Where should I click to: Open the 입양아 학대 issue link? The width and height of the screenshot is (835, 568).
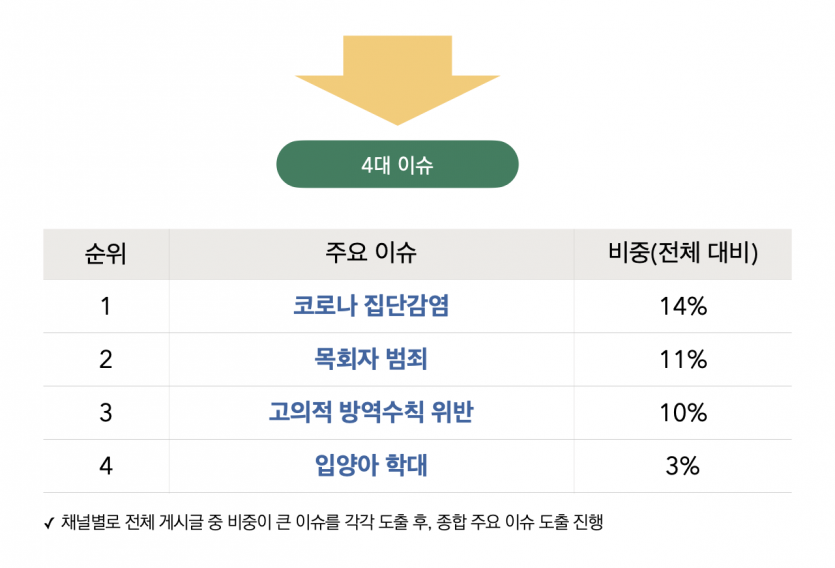coord(371,465)
